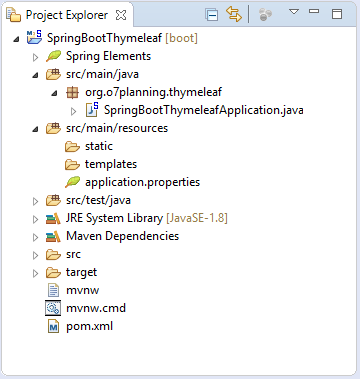
Task: Select SpringBootThymeleafApplication.java file name
Action: pos(204,110)
